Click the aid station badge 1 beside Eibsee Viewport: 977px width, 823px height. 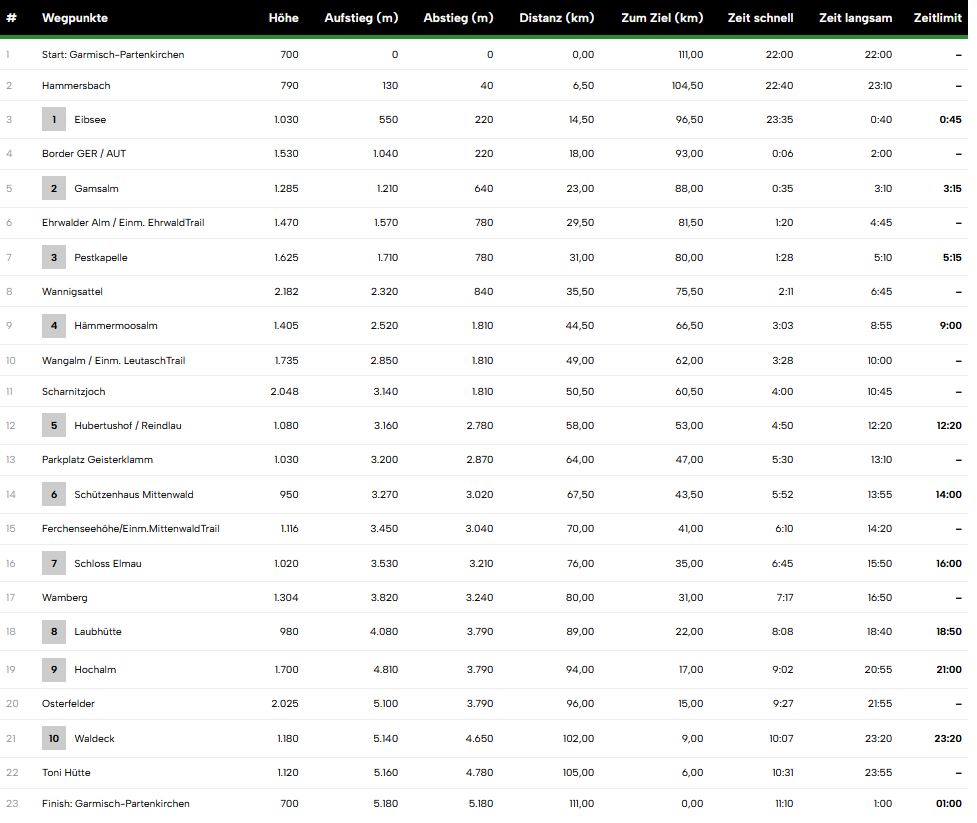click(x=54, y=120)
